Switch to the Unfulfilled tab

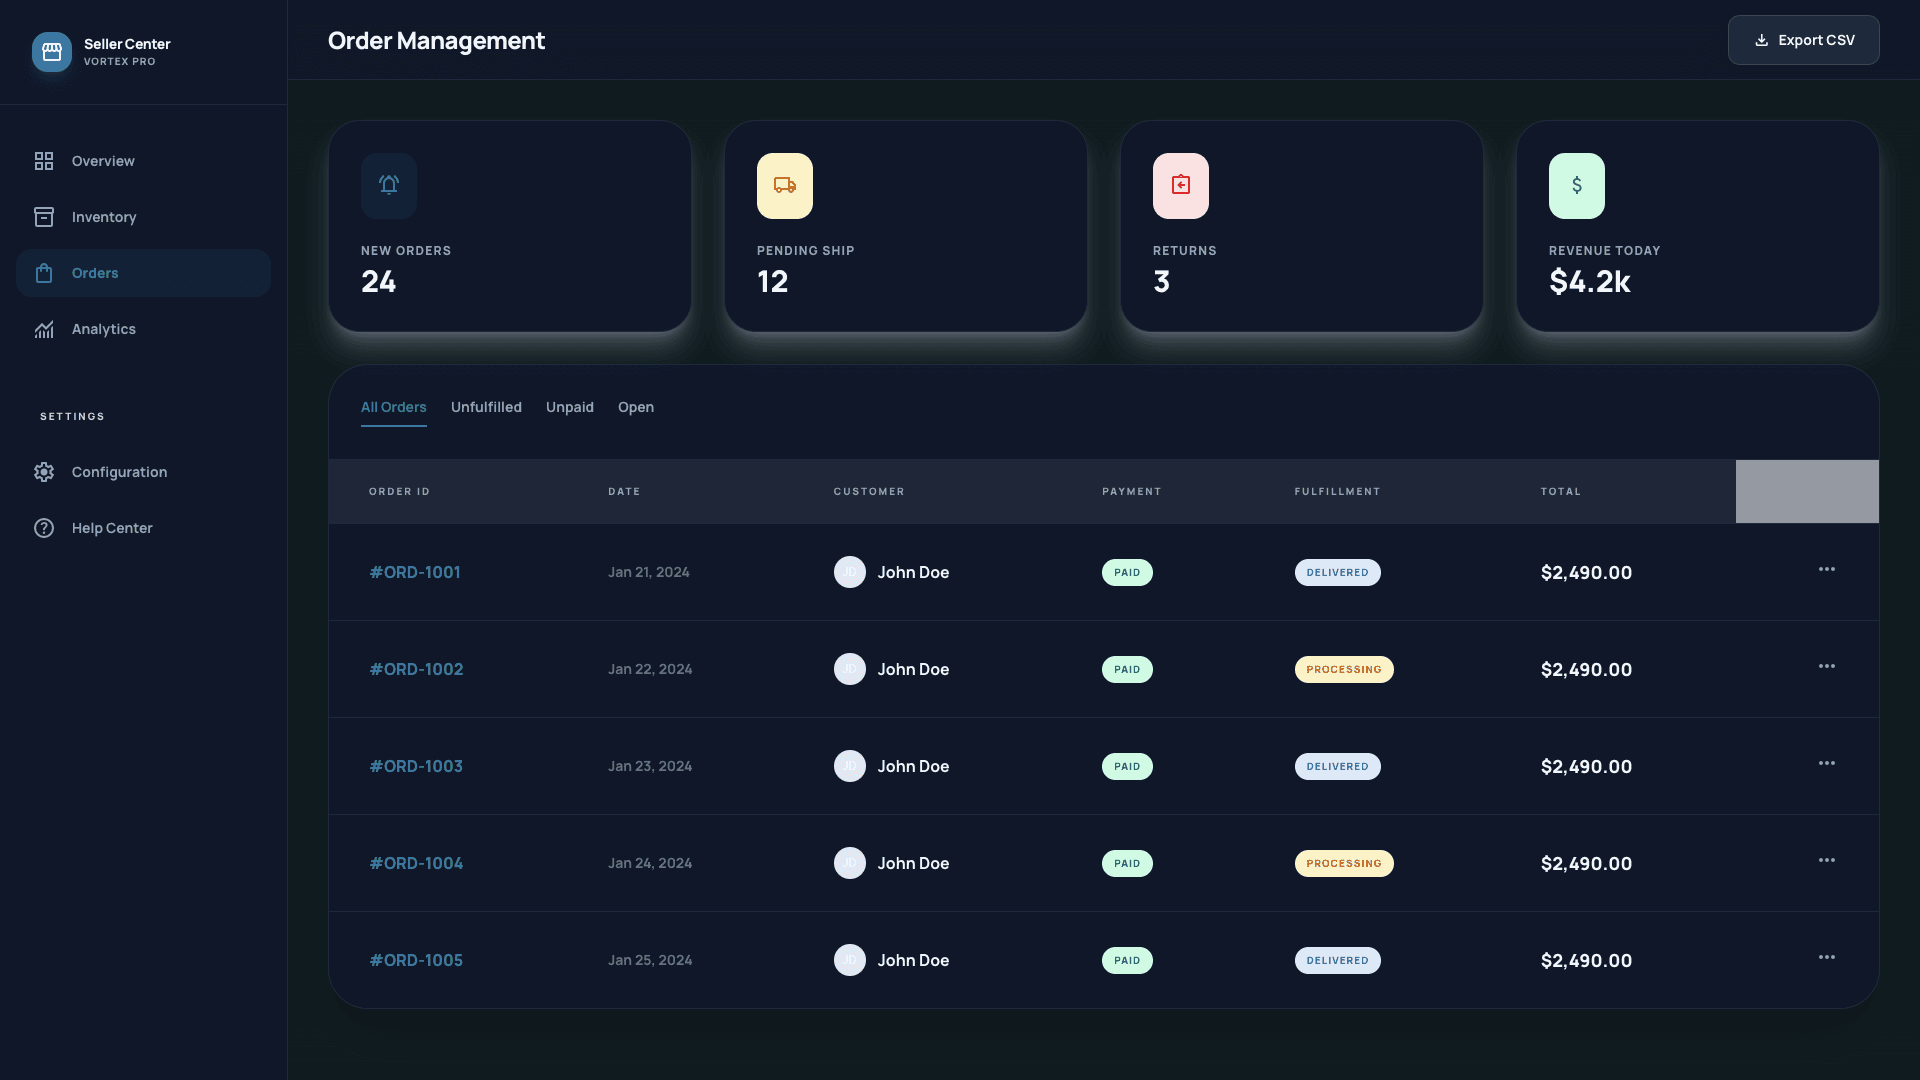486,407
